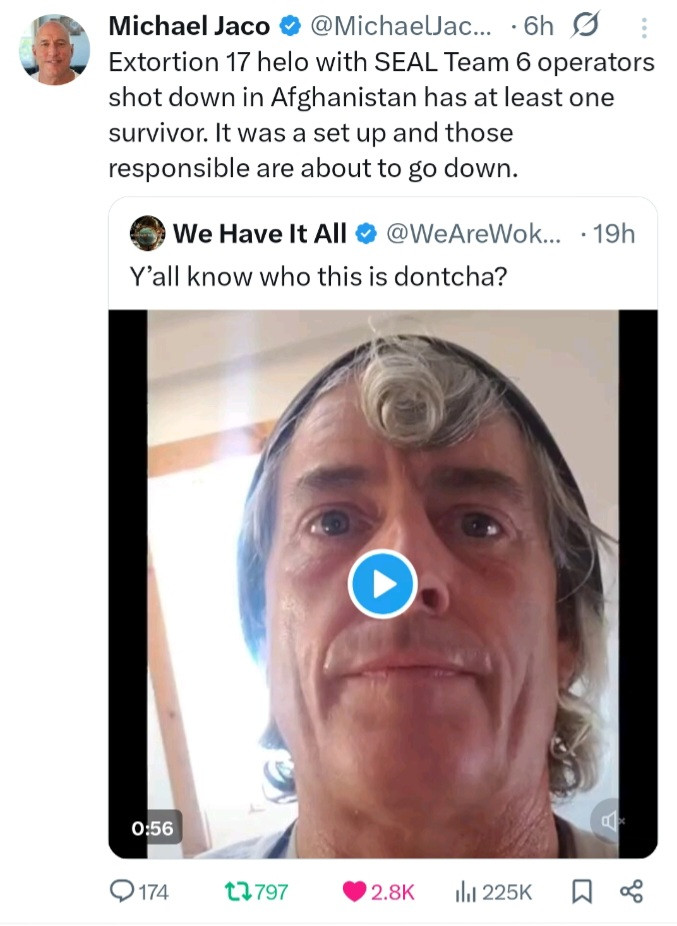Like the post with the heart icon
The image size is (677, 926).
(354, 891)
